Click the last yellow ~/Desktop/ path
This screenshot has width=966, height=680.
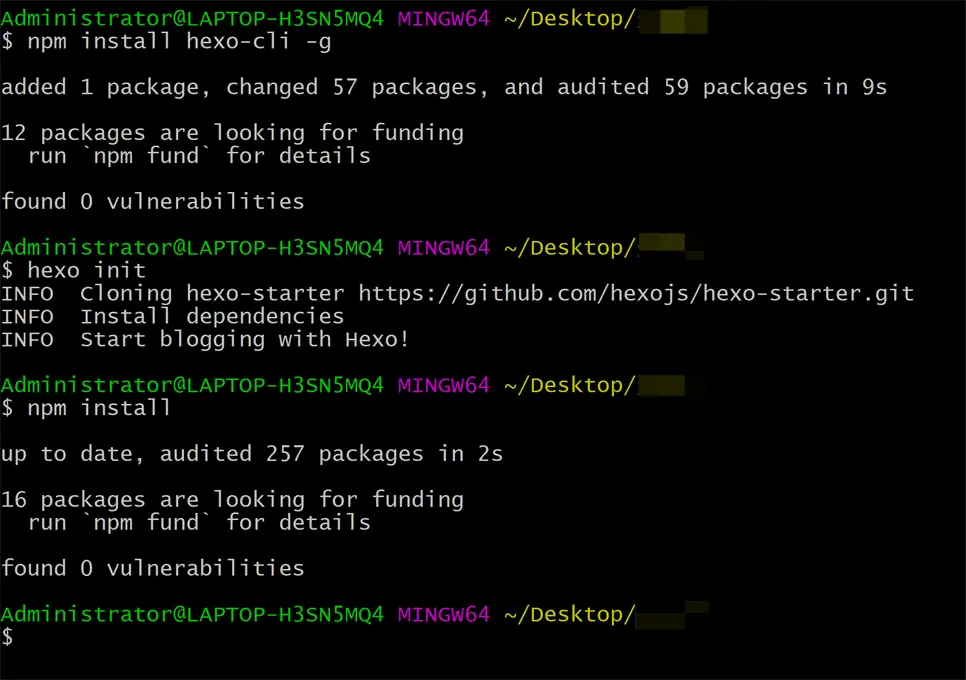(x=570, y=615)
